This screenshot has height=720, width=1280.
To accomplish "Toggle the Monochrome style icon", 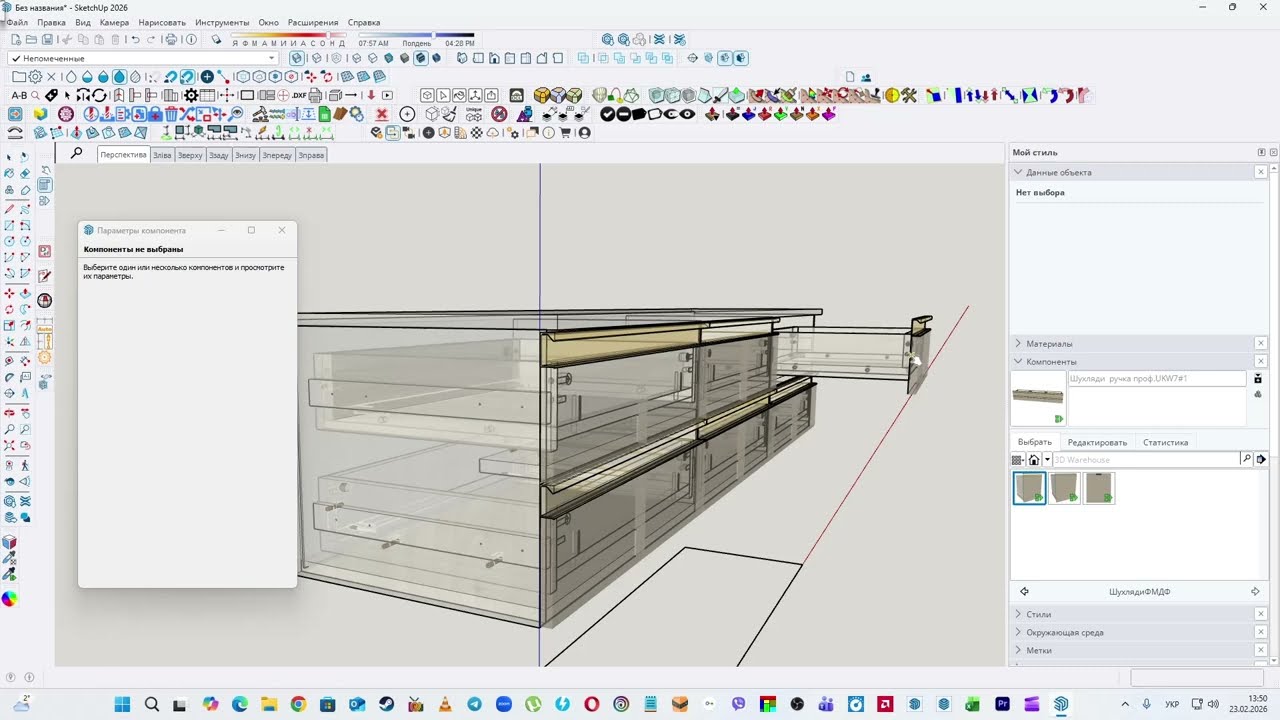I will click(404, 57).
